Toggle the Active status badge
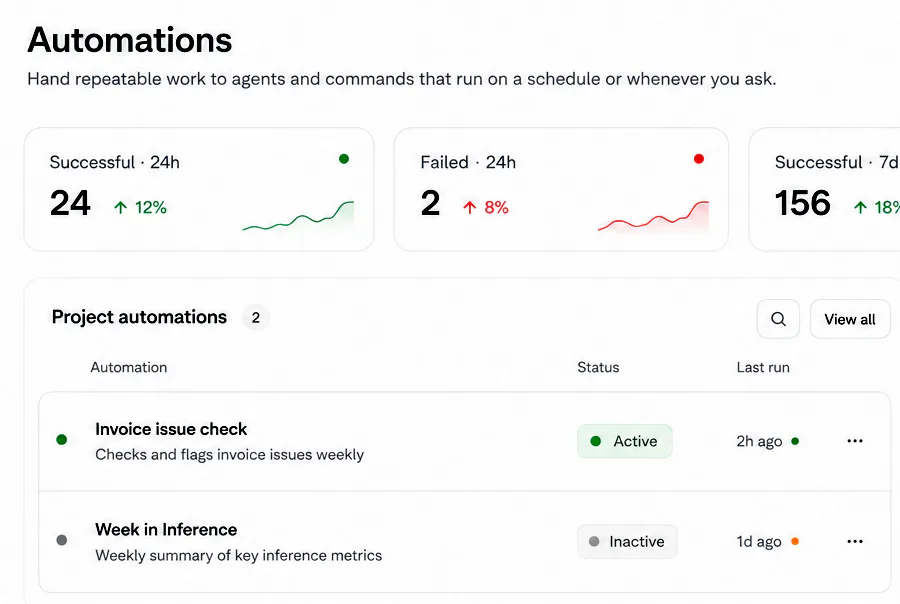Screen dimensions: 900x604 (624, 441)
